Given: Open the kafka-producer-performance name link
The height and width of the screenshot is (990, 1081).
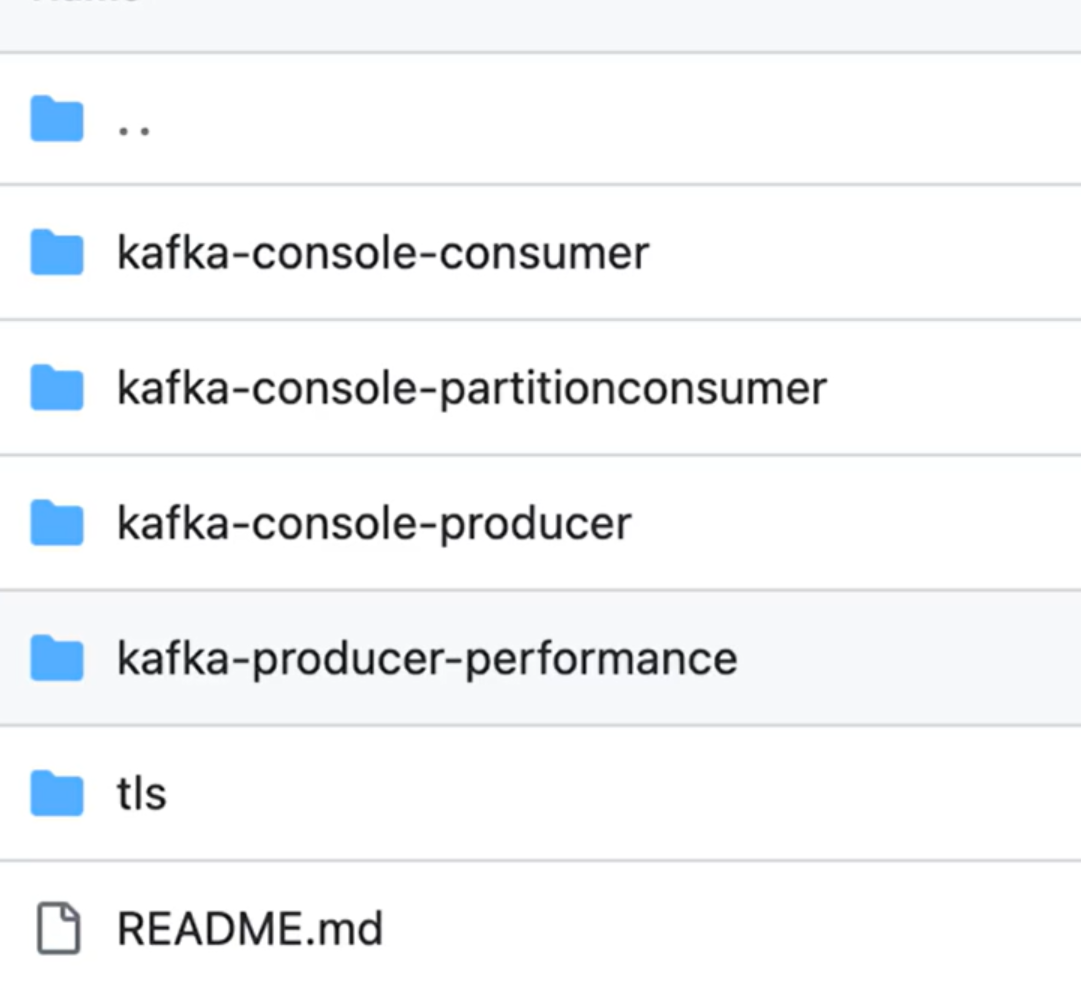Looking at the screenshot, I should [x=427, y=658].
